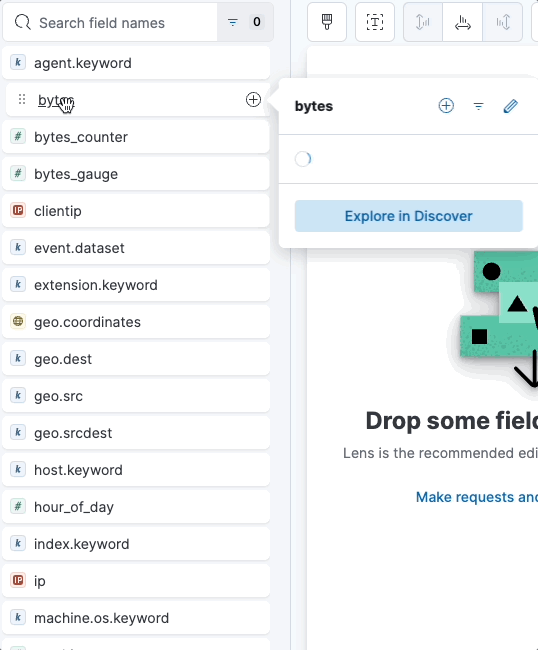Screen dimensions: 538x650
Task: Click keyword type icon of extension.keyword
Action: coord(18,284)
